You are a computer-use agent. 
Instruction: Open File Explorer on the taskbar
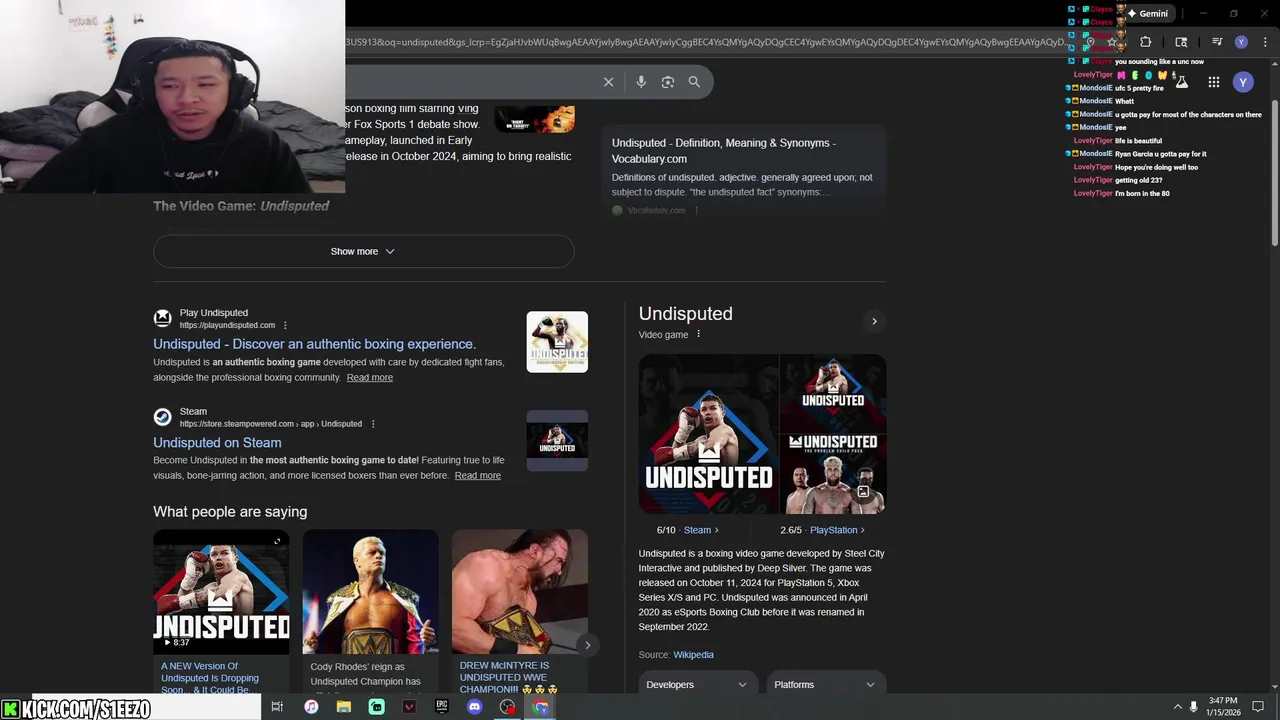(344, 707)
